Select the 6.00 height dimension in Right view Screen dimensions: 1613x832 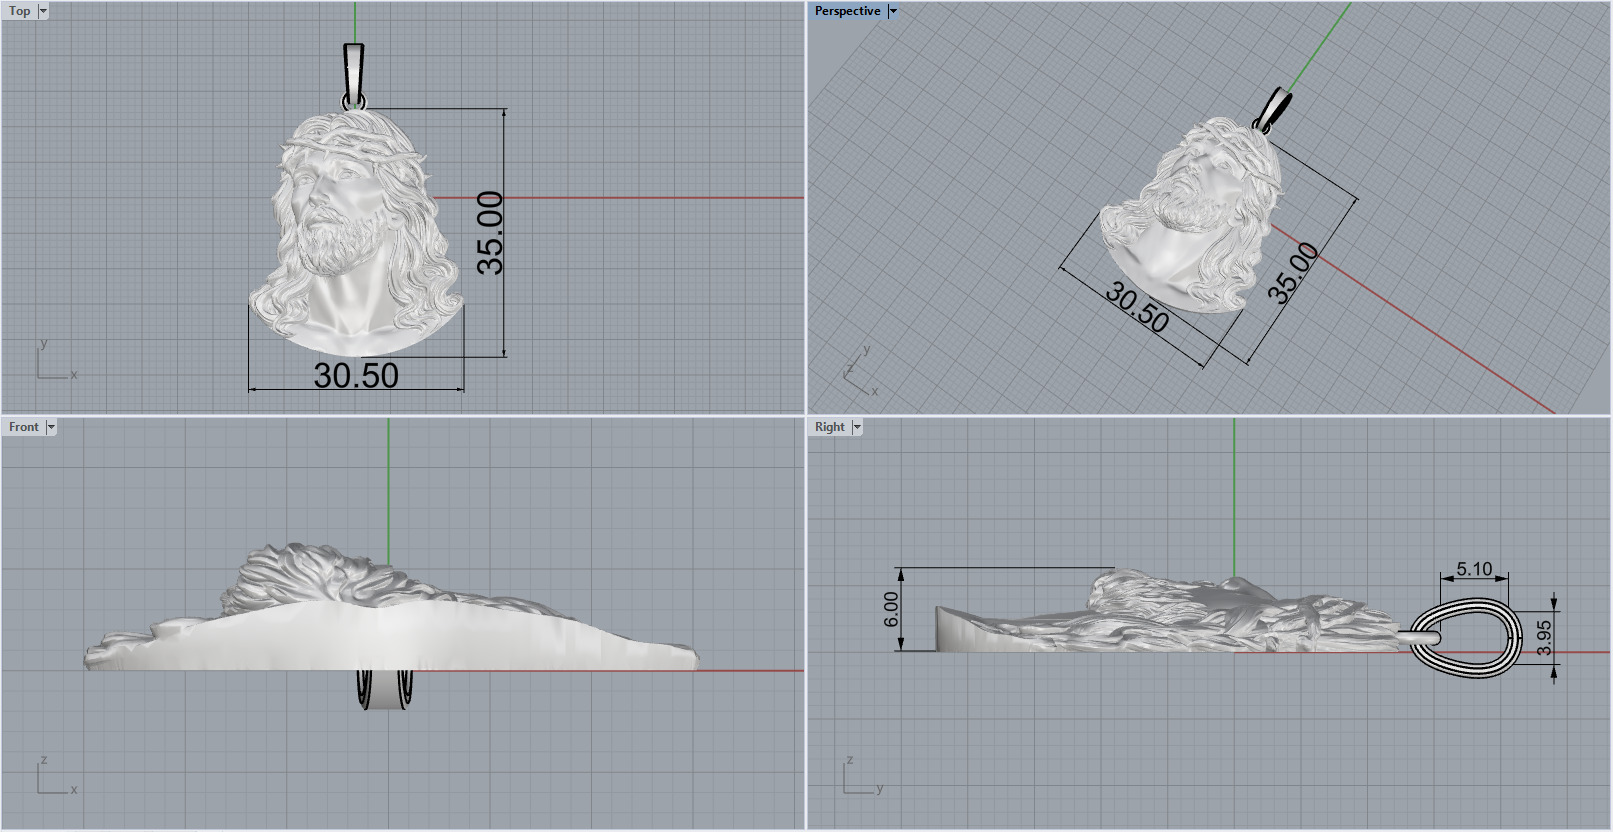pyautogui.click(x=890, y=609)
